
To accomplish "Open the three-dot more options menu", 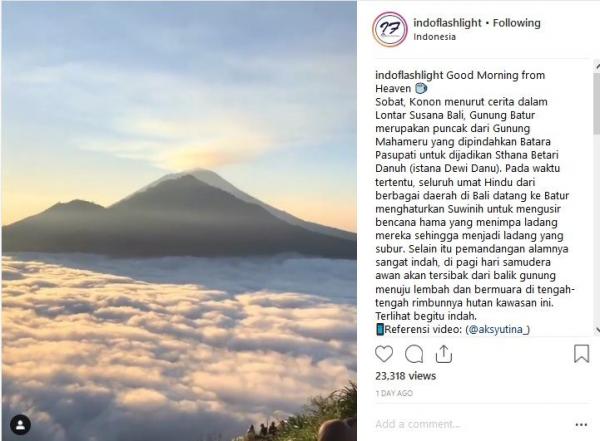I will [581, 425].
